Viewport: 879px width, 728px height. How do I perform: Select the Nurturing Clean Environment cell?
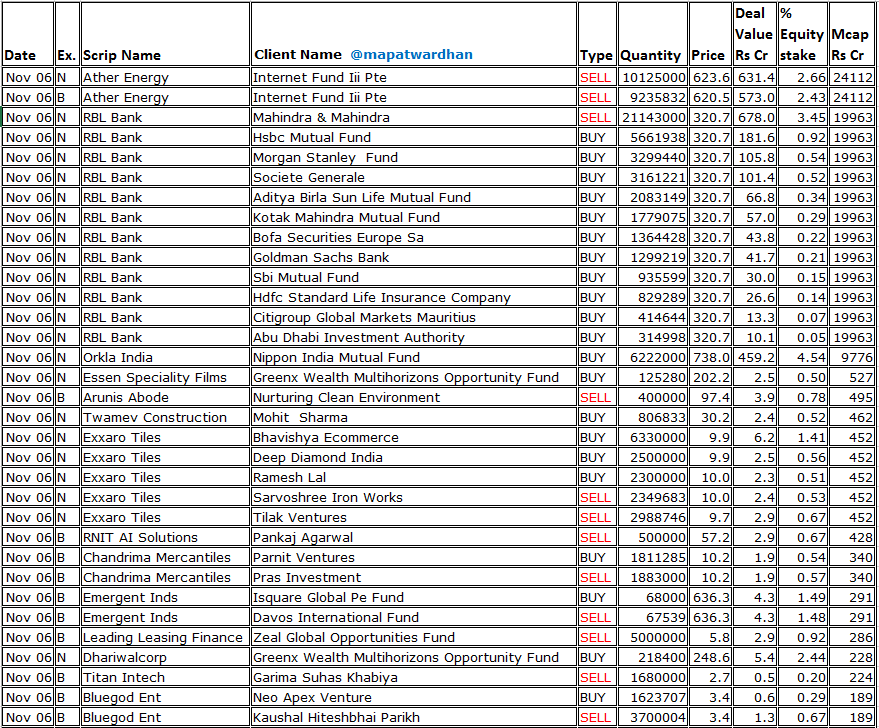click(x=414, y=398)
